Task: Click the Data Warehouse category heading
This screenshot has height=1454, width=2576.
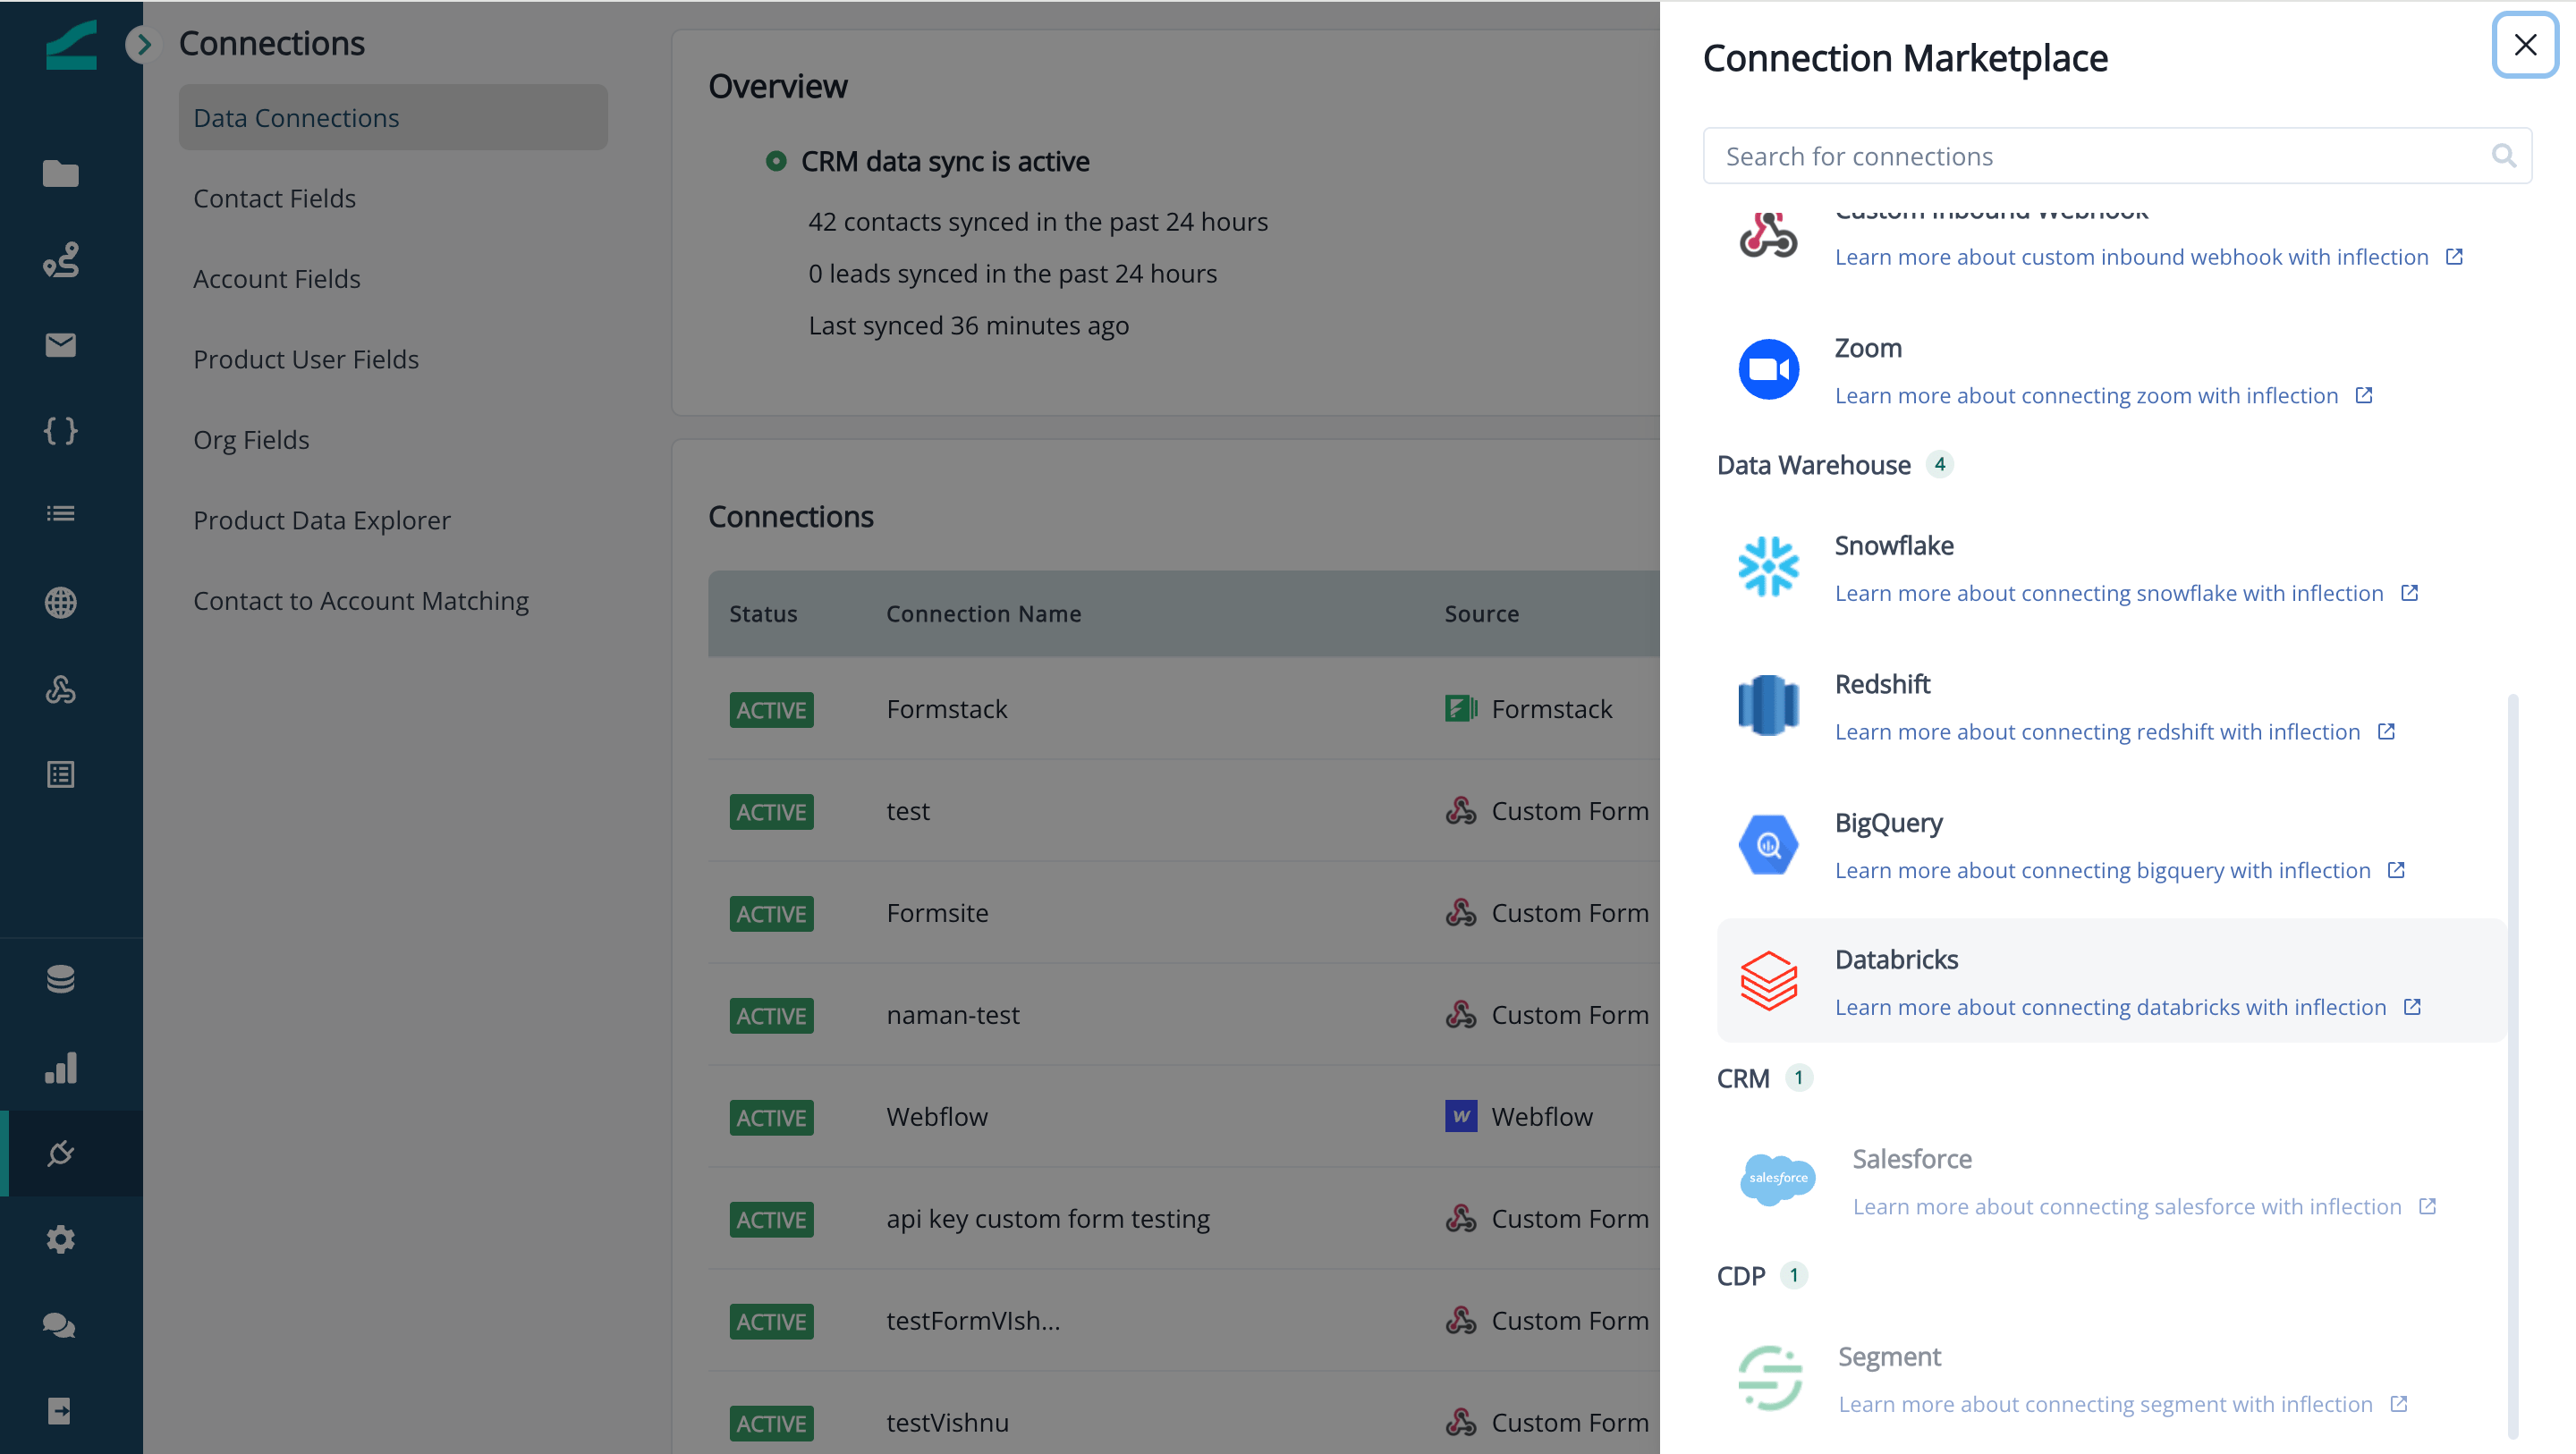Action: coord(1813,465)
